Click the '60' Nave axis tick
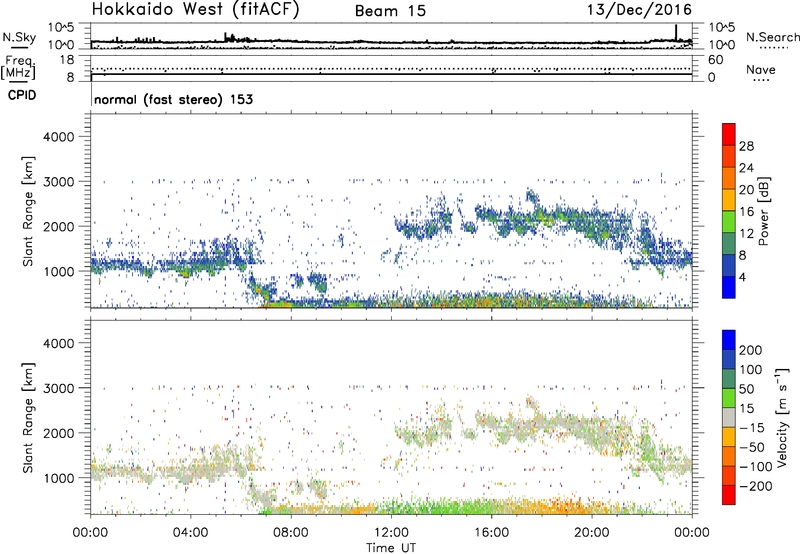 [715, 60]
